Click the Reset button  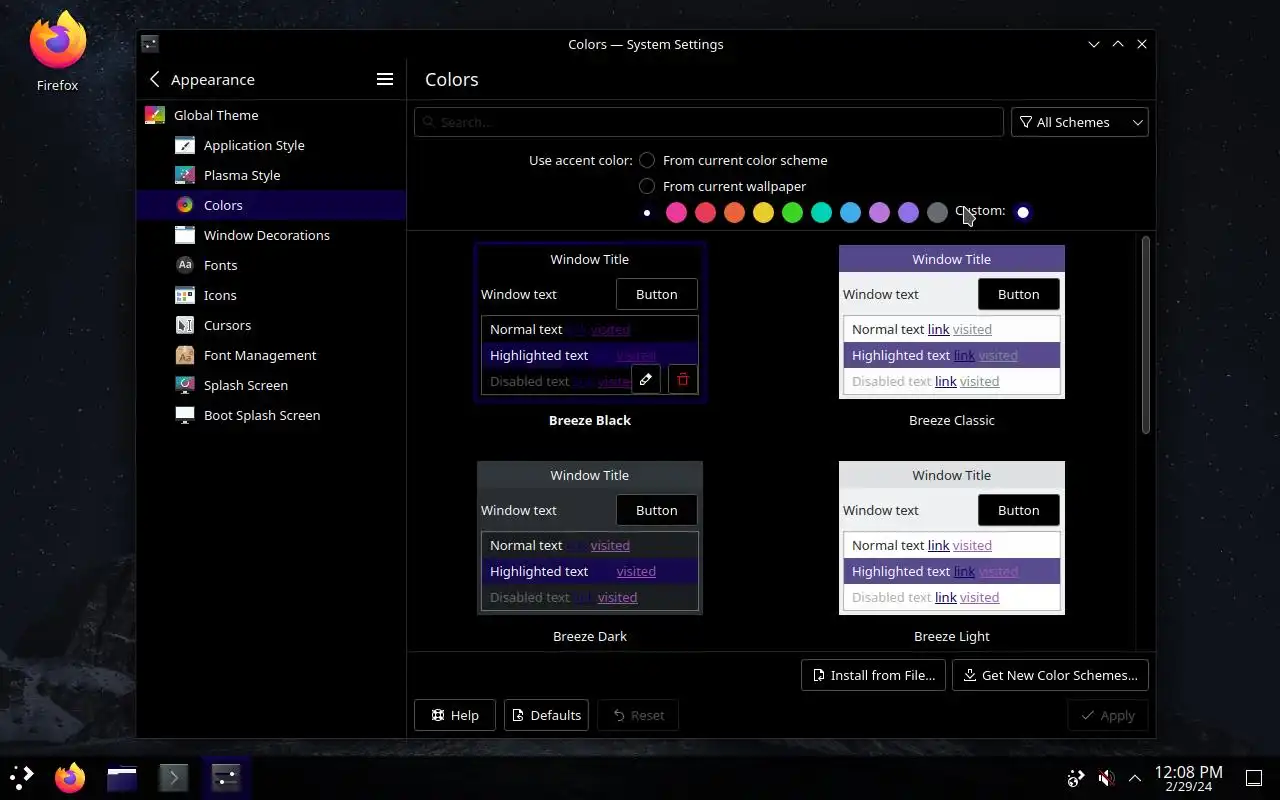(x=638, y=715)
